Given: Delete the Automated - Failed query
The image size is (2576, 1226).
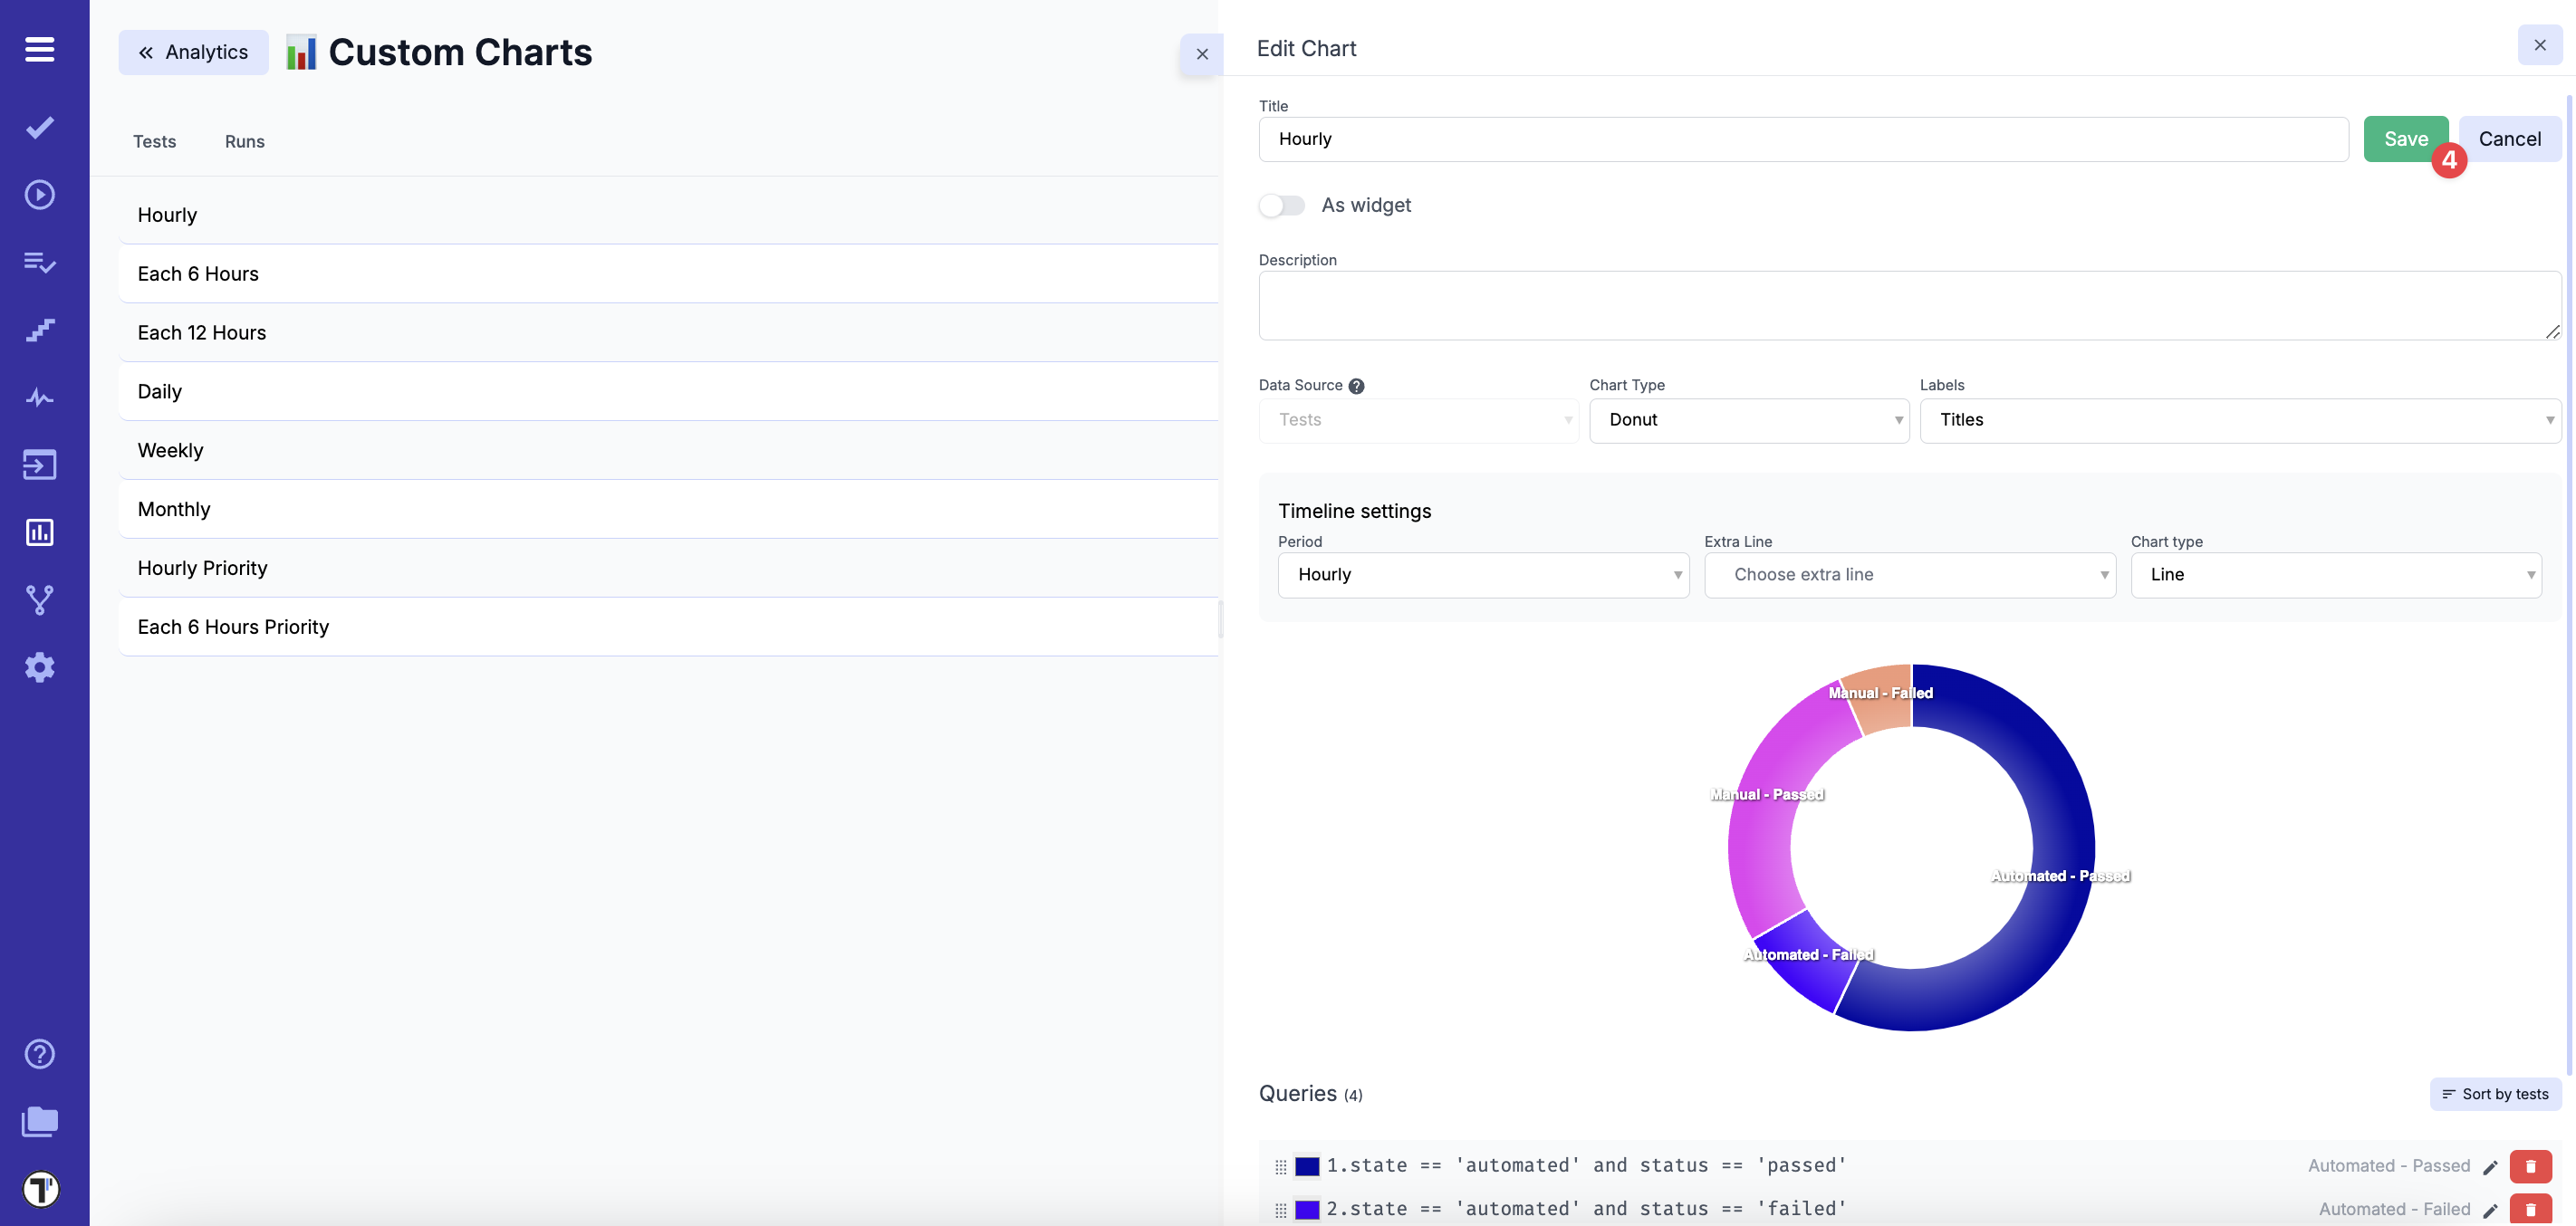Looking at the screenshot, I should [2530, 1209].
